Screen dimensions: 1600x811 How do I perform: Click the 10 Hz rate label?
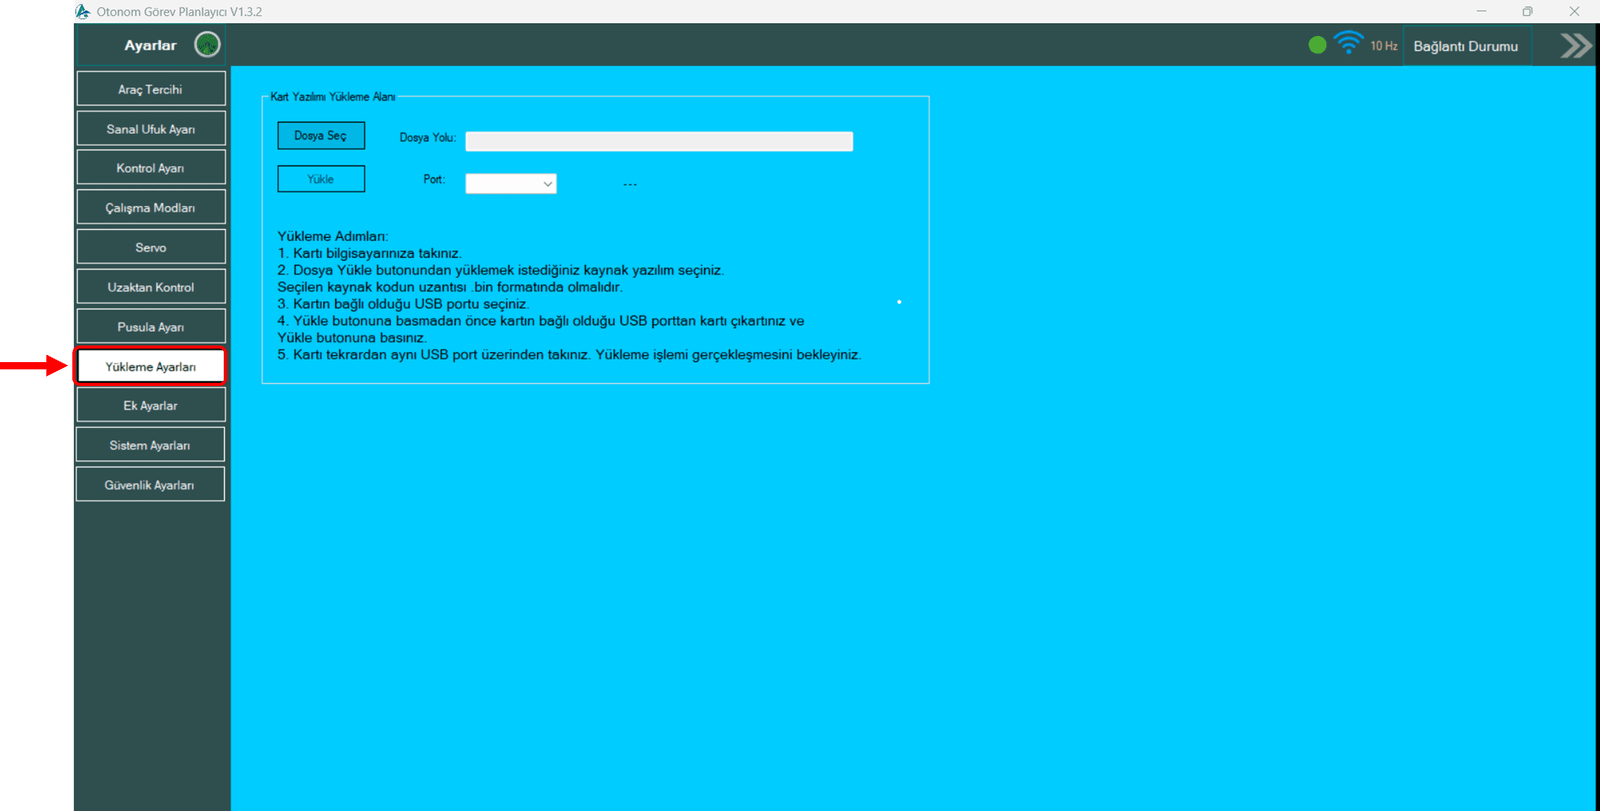1384,46
